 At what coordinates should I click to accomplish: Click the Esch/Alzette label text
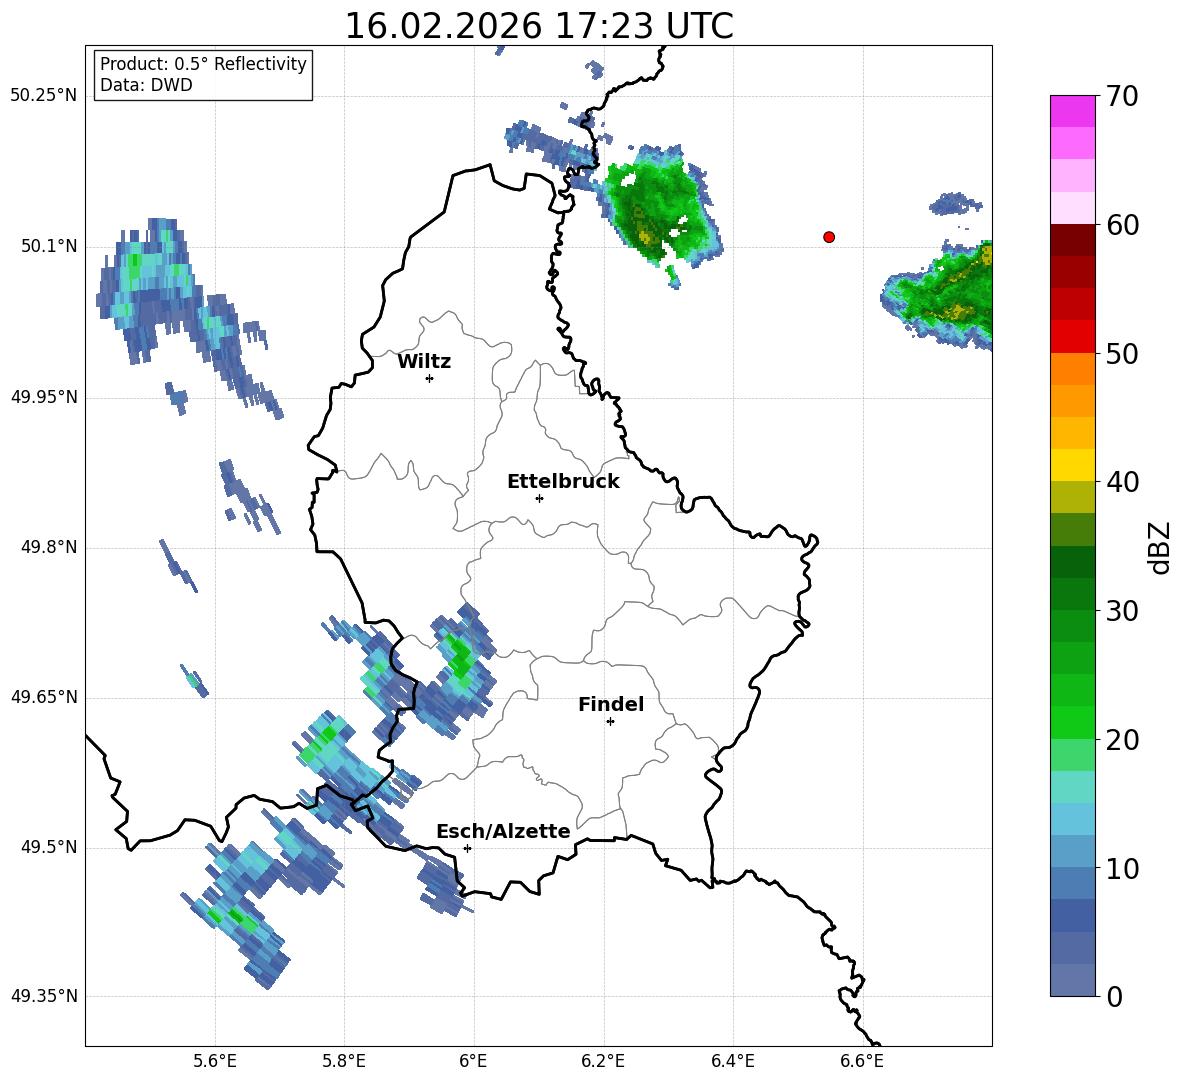(504, 831)
